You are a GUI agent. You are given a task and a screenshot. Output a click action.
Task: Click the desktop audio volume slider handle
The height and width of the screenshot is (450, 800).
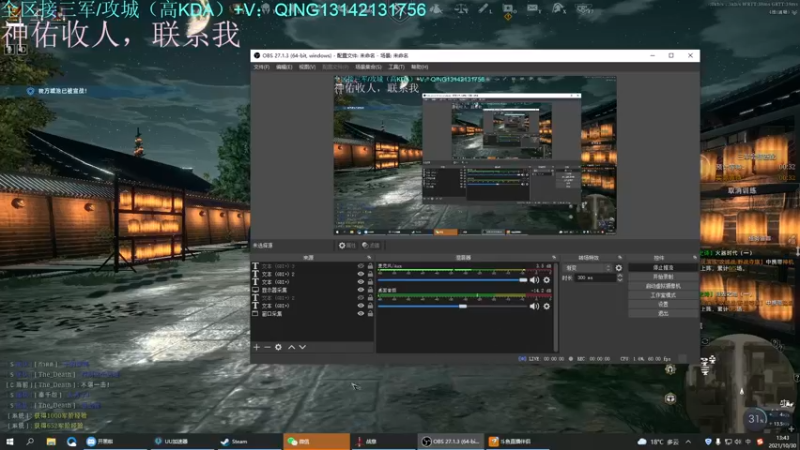click(x=463, y=306)
